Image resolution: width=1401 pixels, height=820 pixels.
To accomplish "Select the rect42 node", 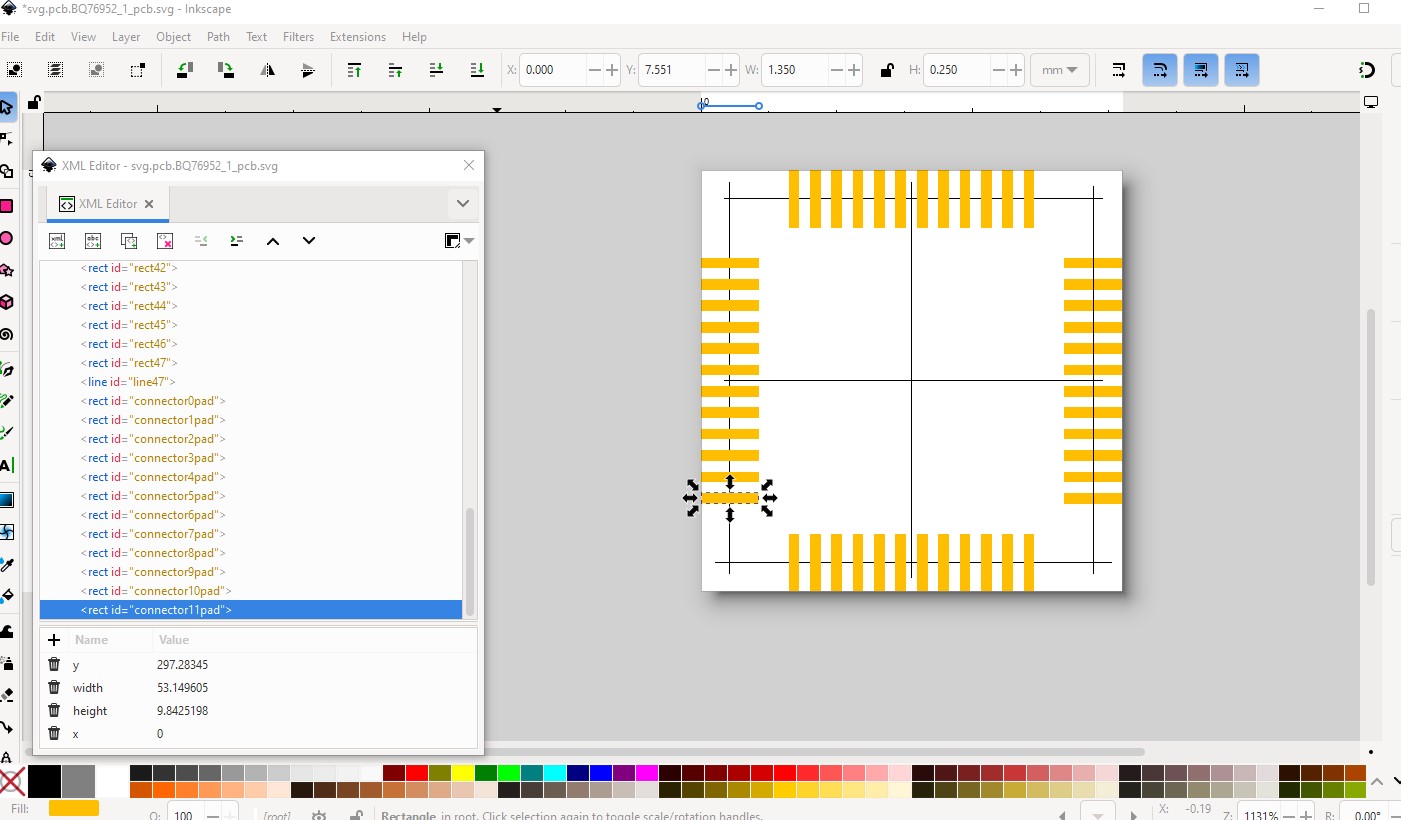I will [251, 268].
